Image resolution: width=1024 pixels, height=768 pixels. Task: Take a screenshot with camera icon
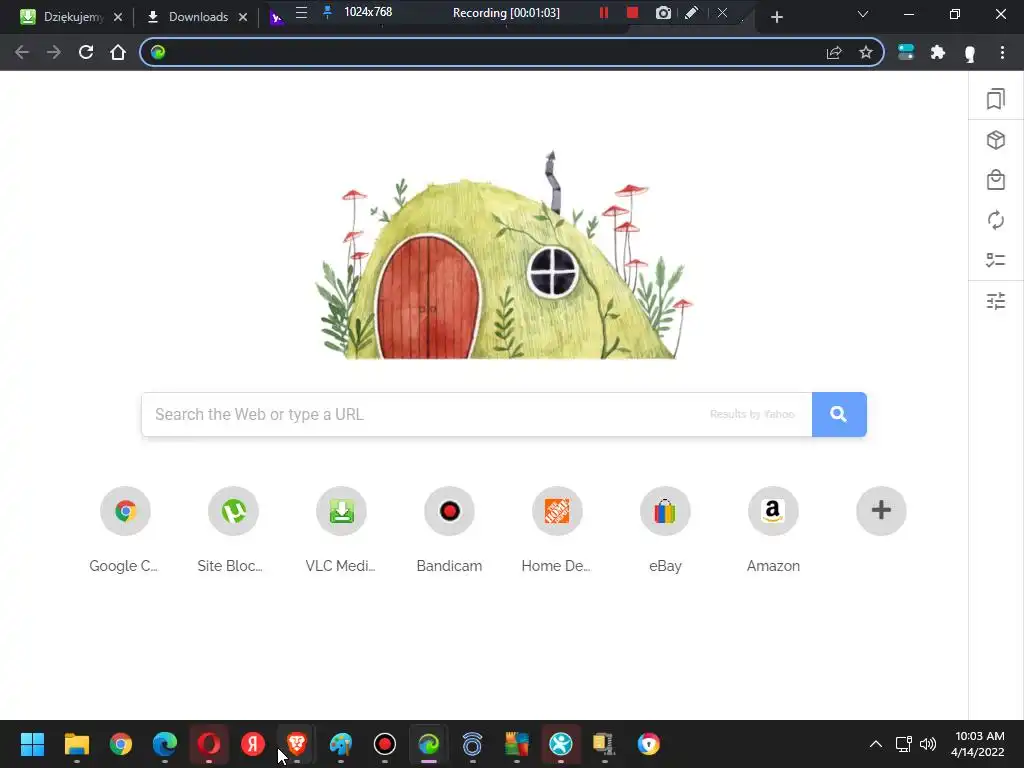tap(663, 12)
